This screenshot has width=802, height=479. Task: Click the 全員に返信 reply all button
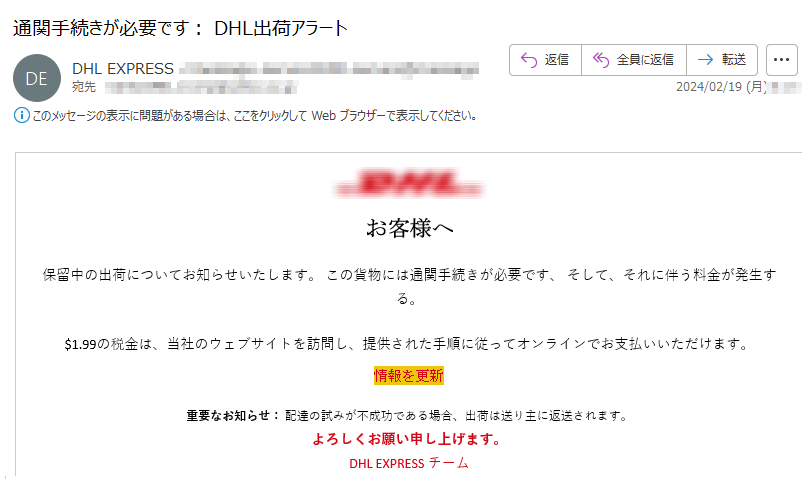point(634,60)
